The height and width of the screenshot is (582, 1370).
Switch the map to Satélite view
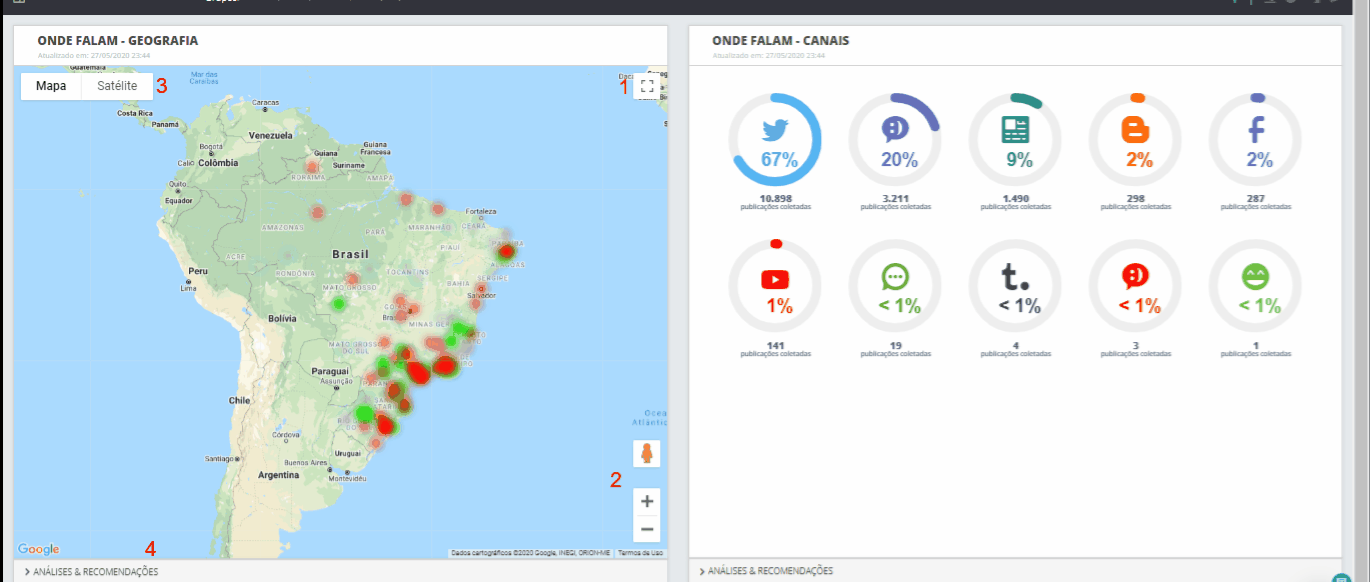click(117, 86)
